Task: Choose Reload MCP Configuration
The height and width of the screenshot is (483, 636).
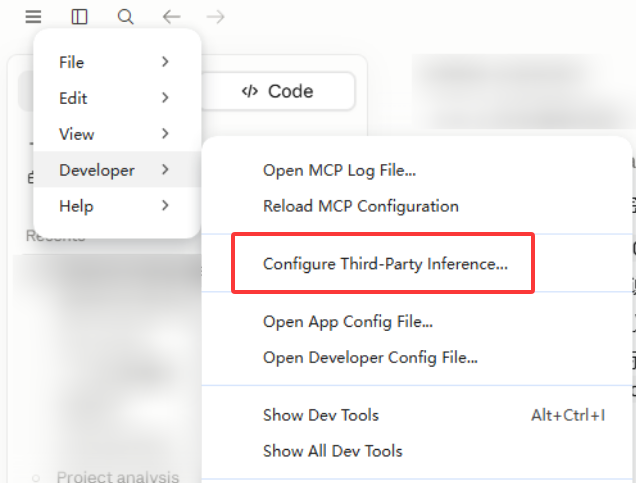Action: (x=417, y=206)
